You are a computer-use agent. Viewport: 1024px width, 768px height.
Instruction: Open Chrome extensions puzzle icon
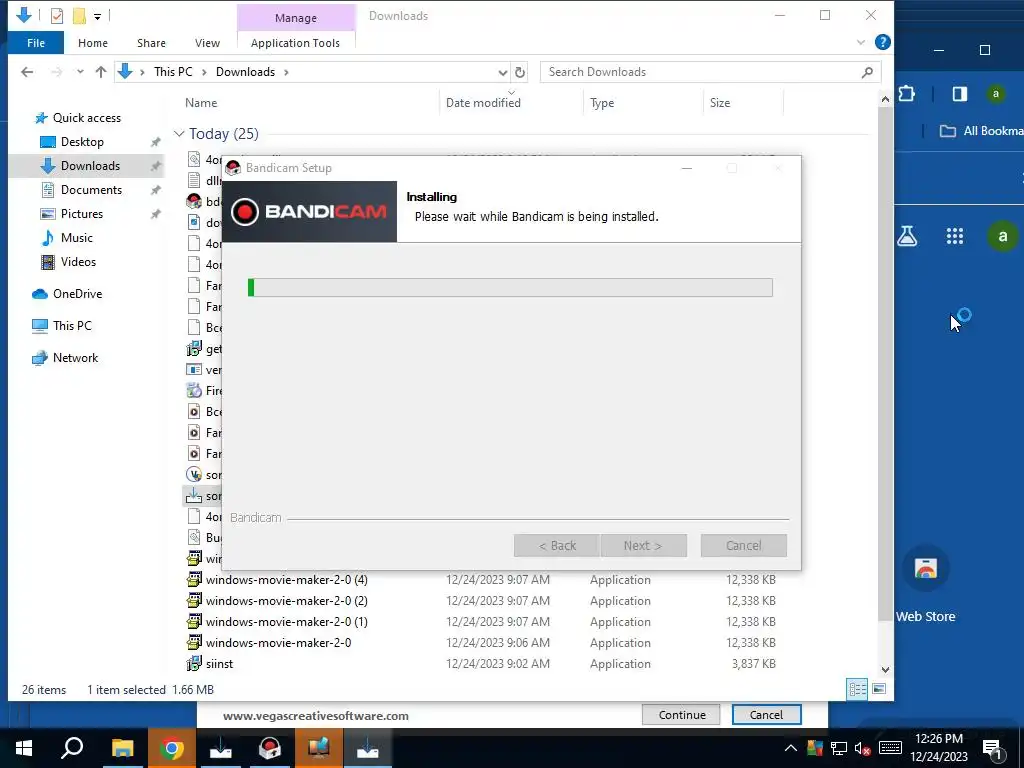pos(906,94)
